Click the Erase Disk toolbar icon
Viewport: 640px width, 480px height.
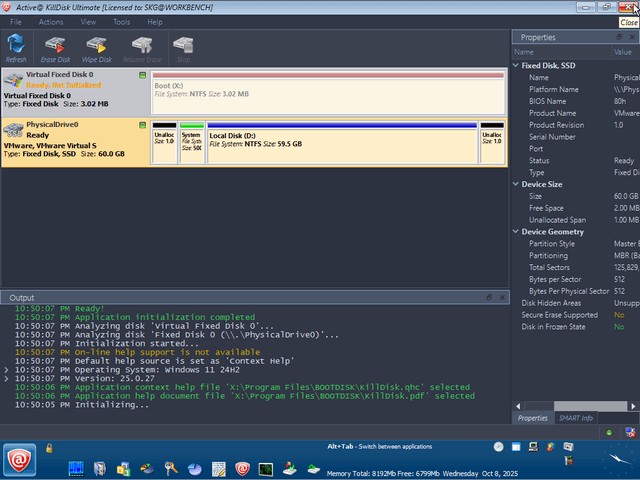pos(56,46)
